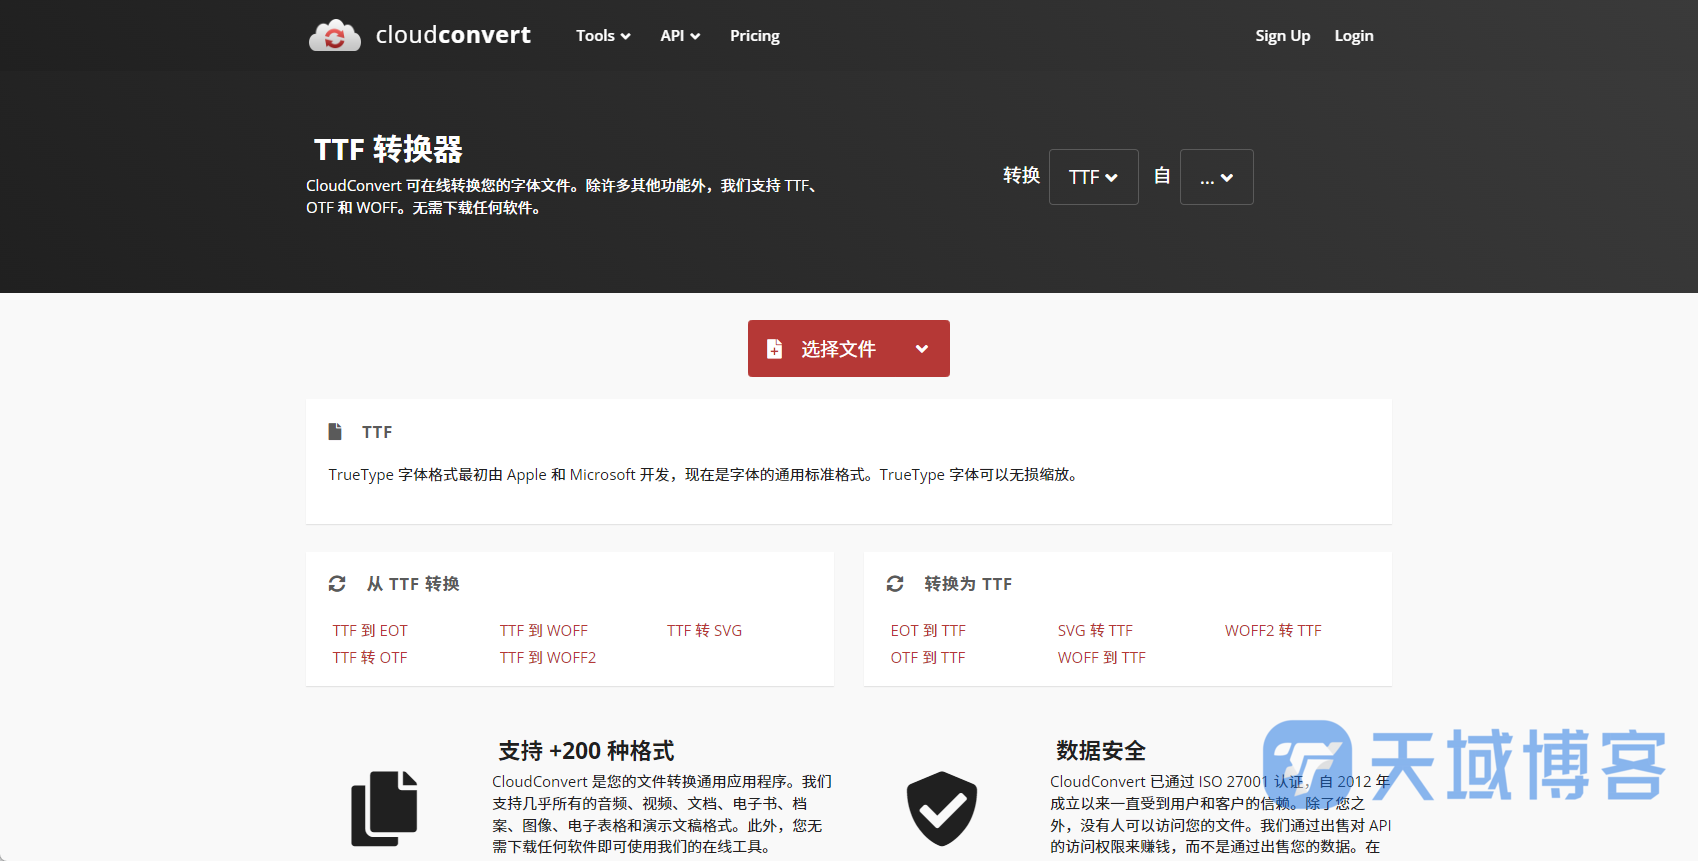Click the 数据安全 heading
1698x861 pixels.
1101,751
